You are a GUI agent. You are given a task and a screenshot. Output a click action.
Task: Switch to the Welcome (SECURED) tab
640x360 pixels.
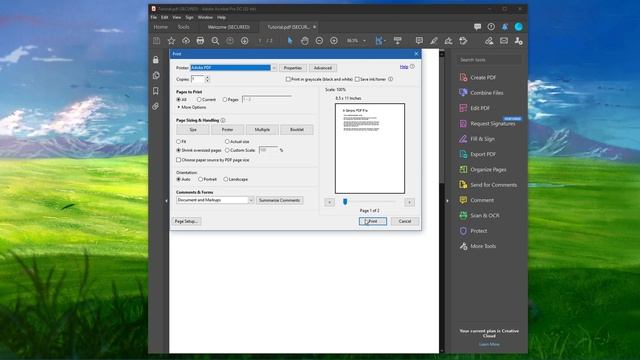pos(229,27)
